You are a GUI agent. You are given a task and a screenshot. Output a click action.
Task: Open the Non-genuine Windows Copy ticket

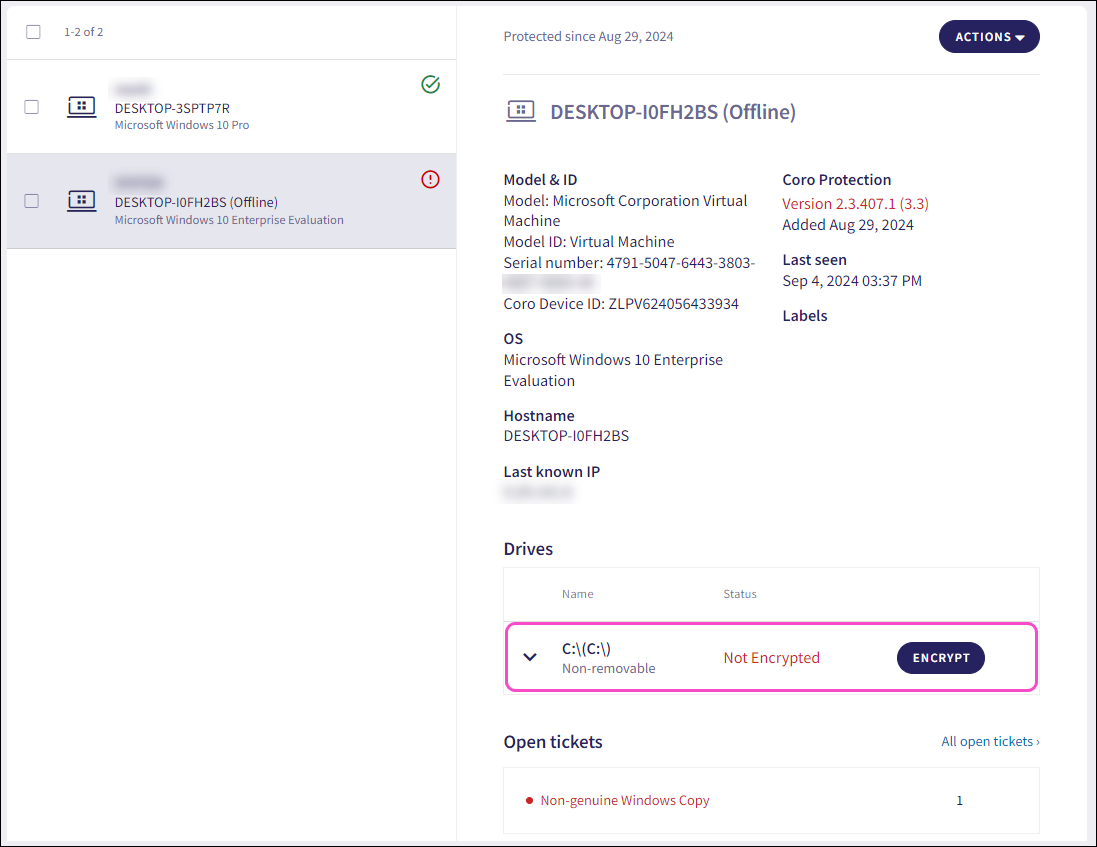pyautogui.click(x=625, y=801)
